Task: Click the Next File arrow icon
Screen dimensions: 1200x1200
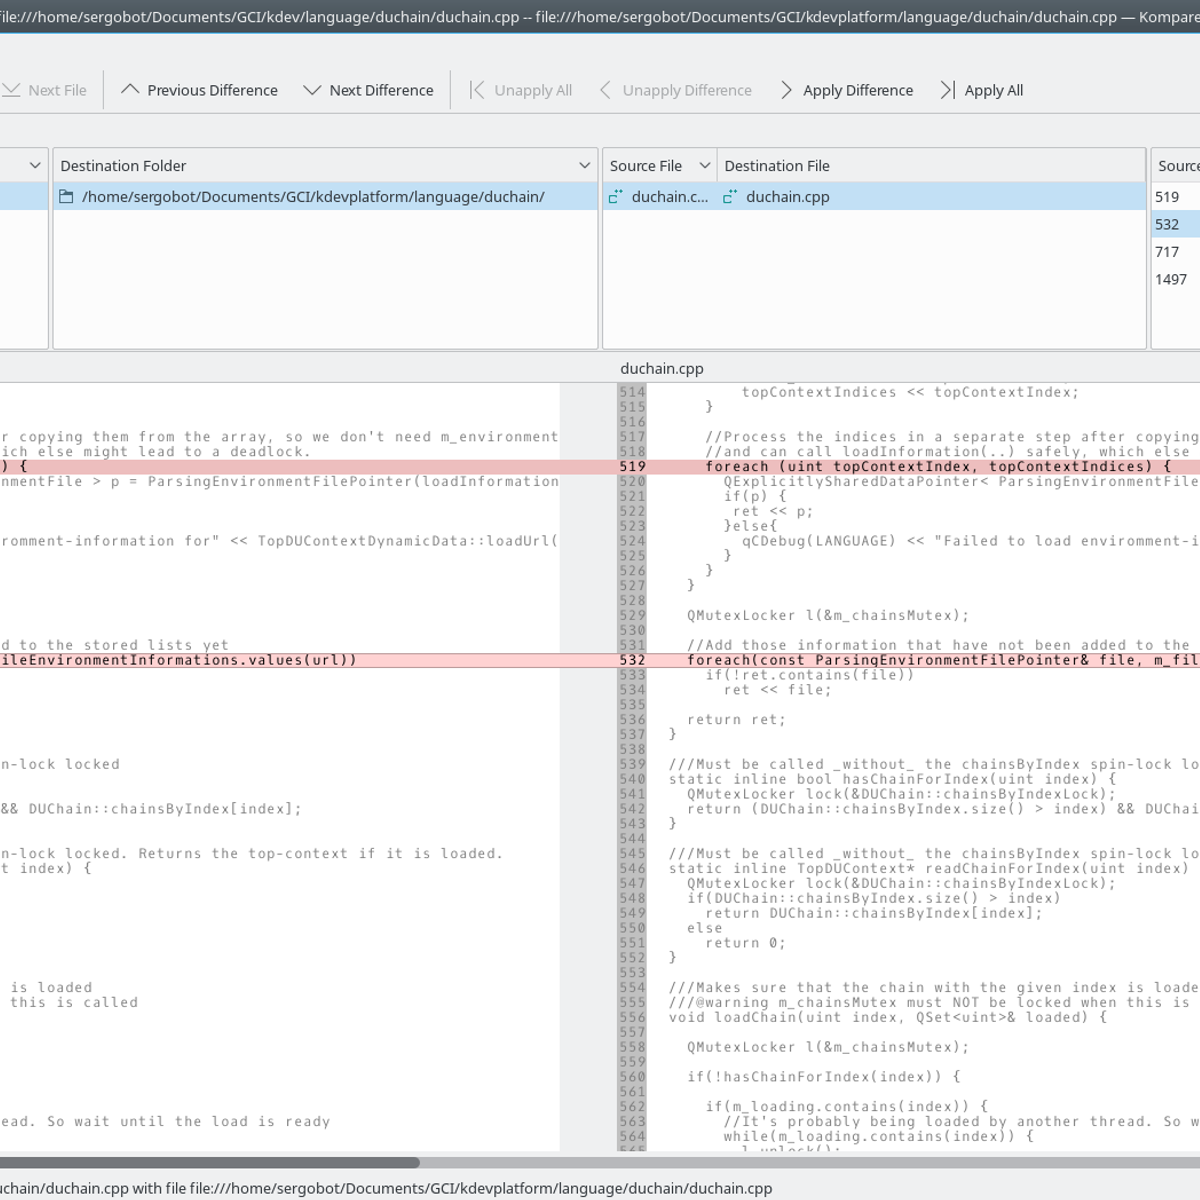Action: [x=12, y=90]
